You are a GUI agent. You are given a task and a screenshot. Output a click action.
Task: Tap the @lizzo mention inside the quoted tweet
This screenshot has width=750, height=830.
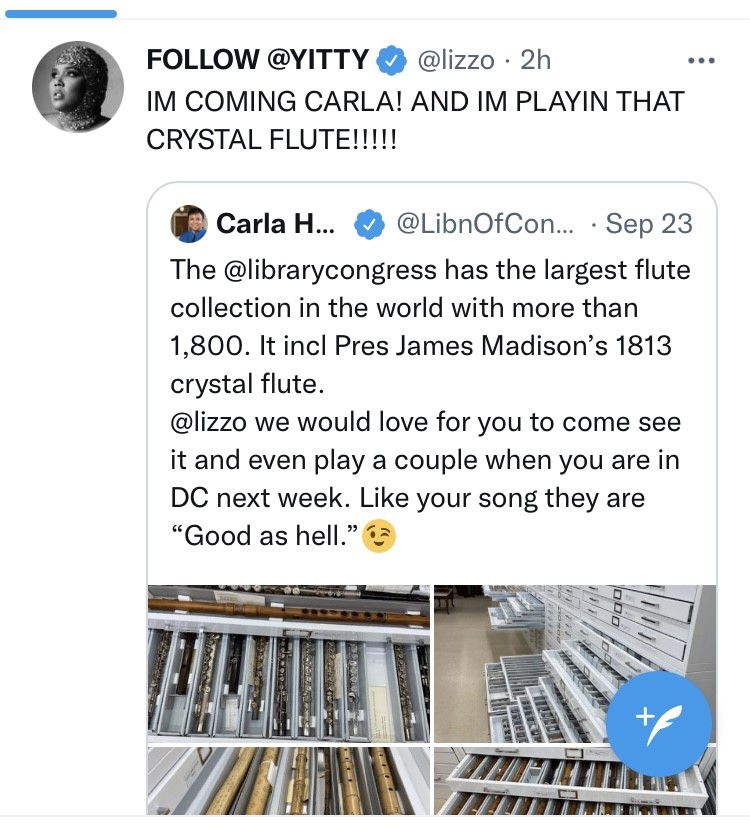(x=209, y=422)
